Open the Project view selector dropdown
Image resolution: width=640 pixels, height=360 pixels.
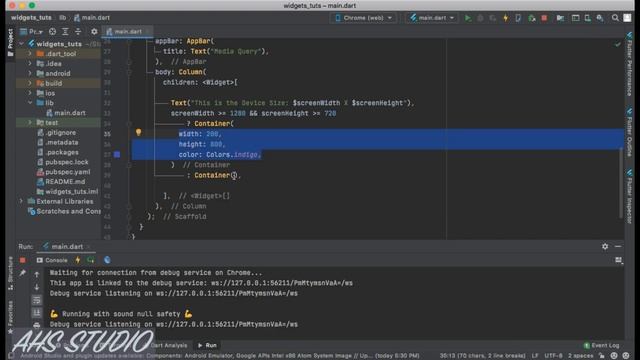point(31,31)
